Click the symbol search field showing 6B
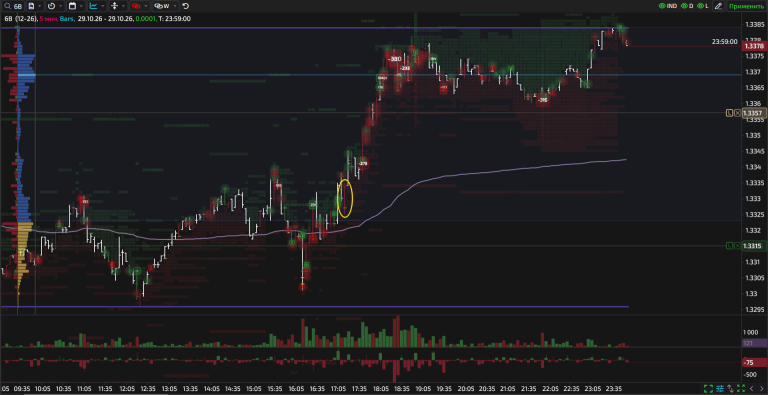Screen dimensions: 768x395 (13, 6)
